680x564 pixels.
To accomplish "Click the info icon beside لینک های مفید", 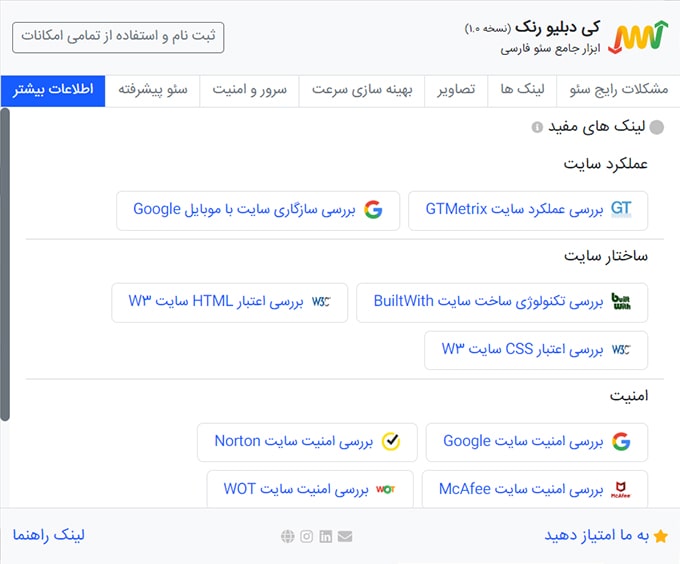I will point(537,127).
